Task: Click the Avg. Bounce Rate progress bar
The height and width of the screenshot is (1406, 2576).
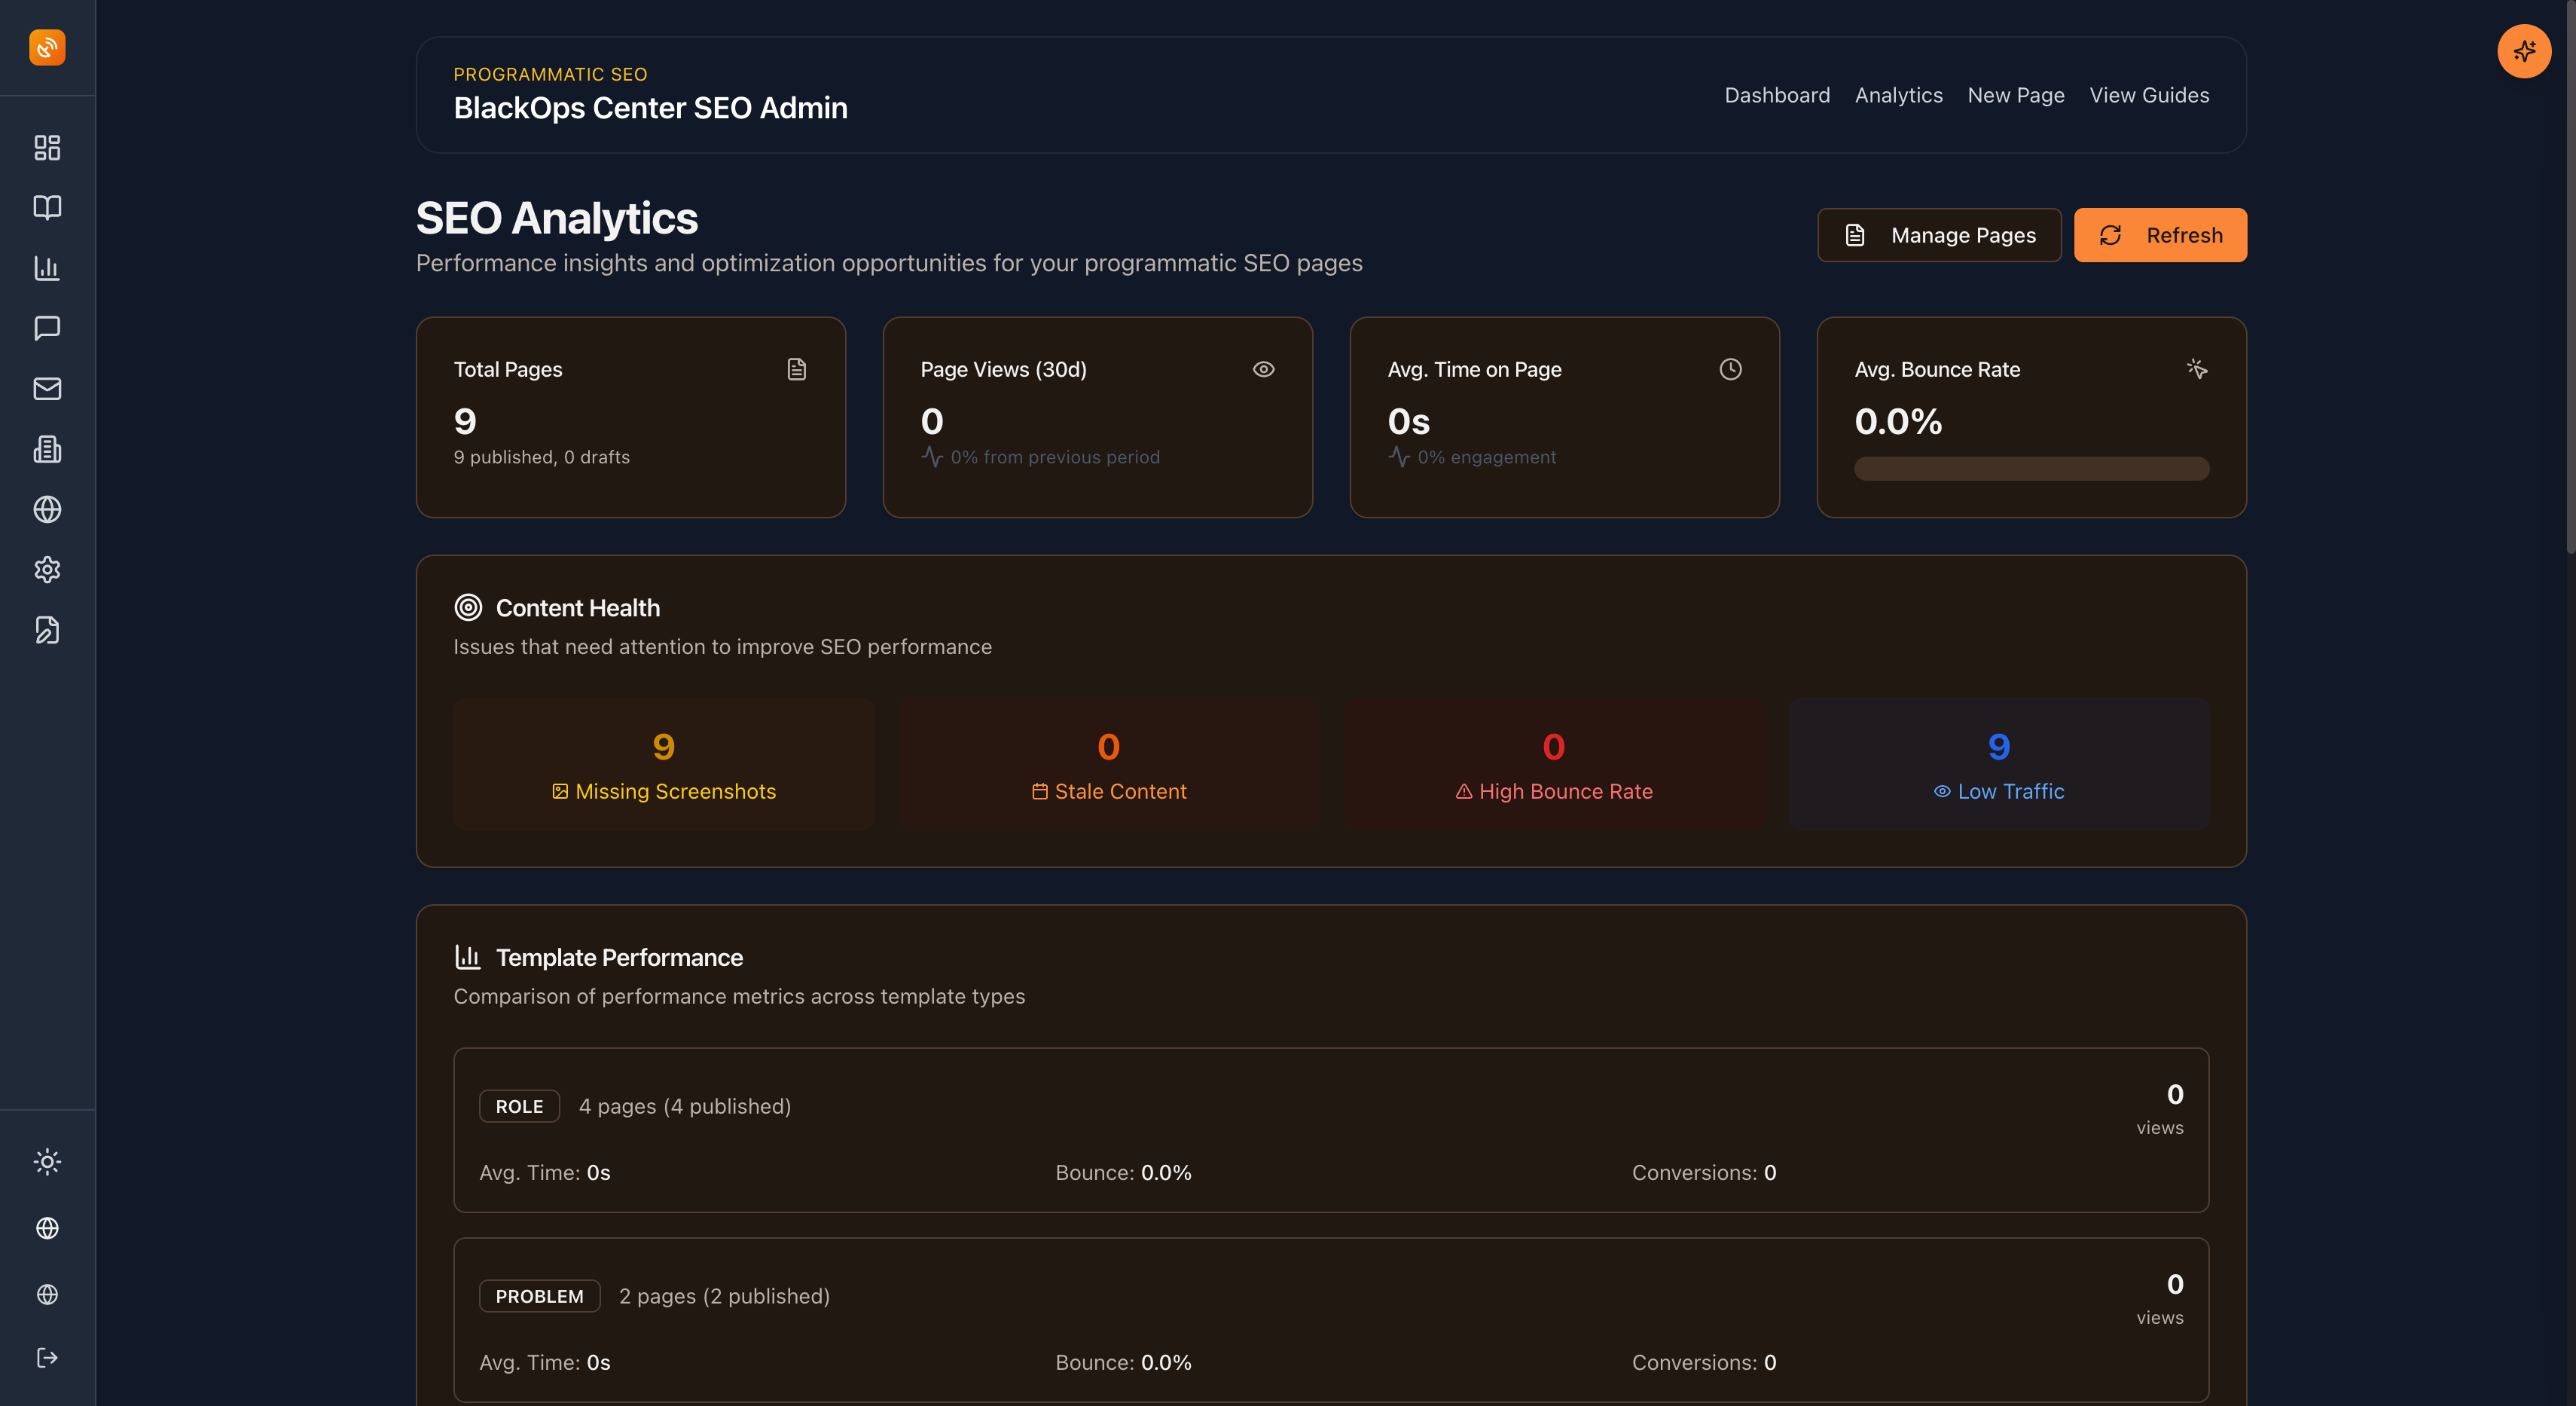Action: [2031, 469]
